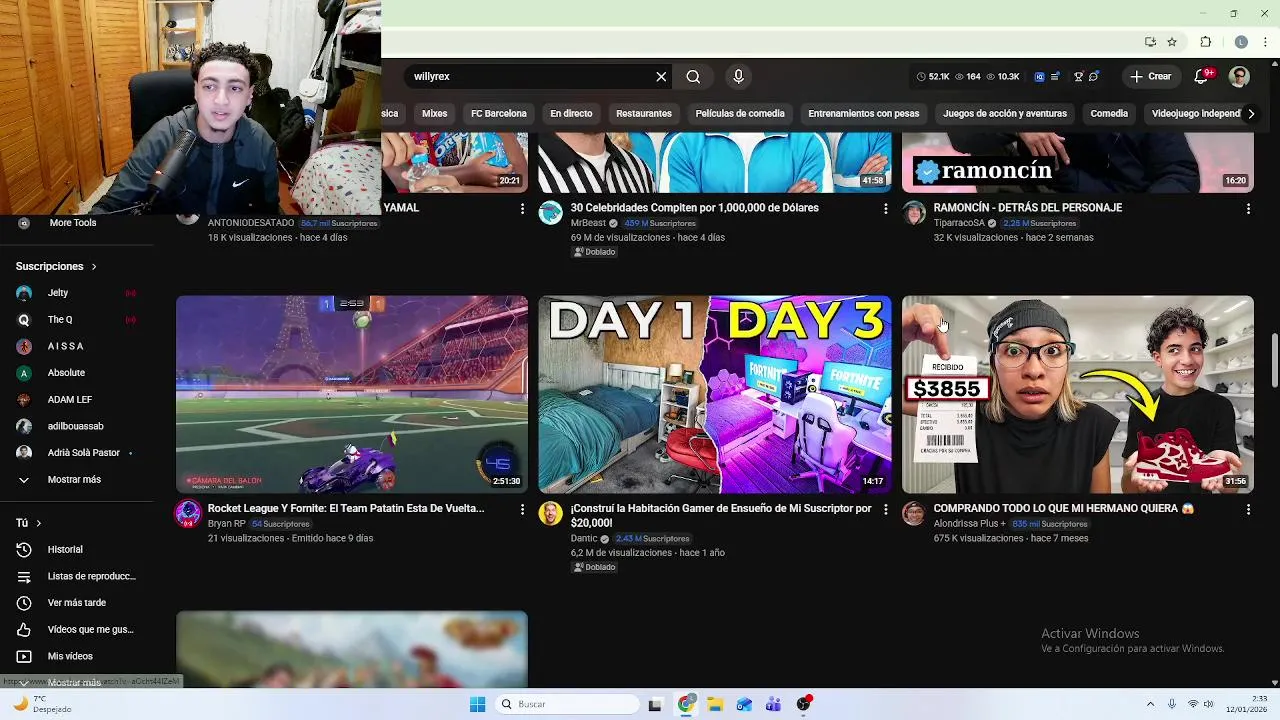Select the Mixes filter chip
Viewport: 1280px width, 720px height.
pyautogui.click(x=434, y=114)
